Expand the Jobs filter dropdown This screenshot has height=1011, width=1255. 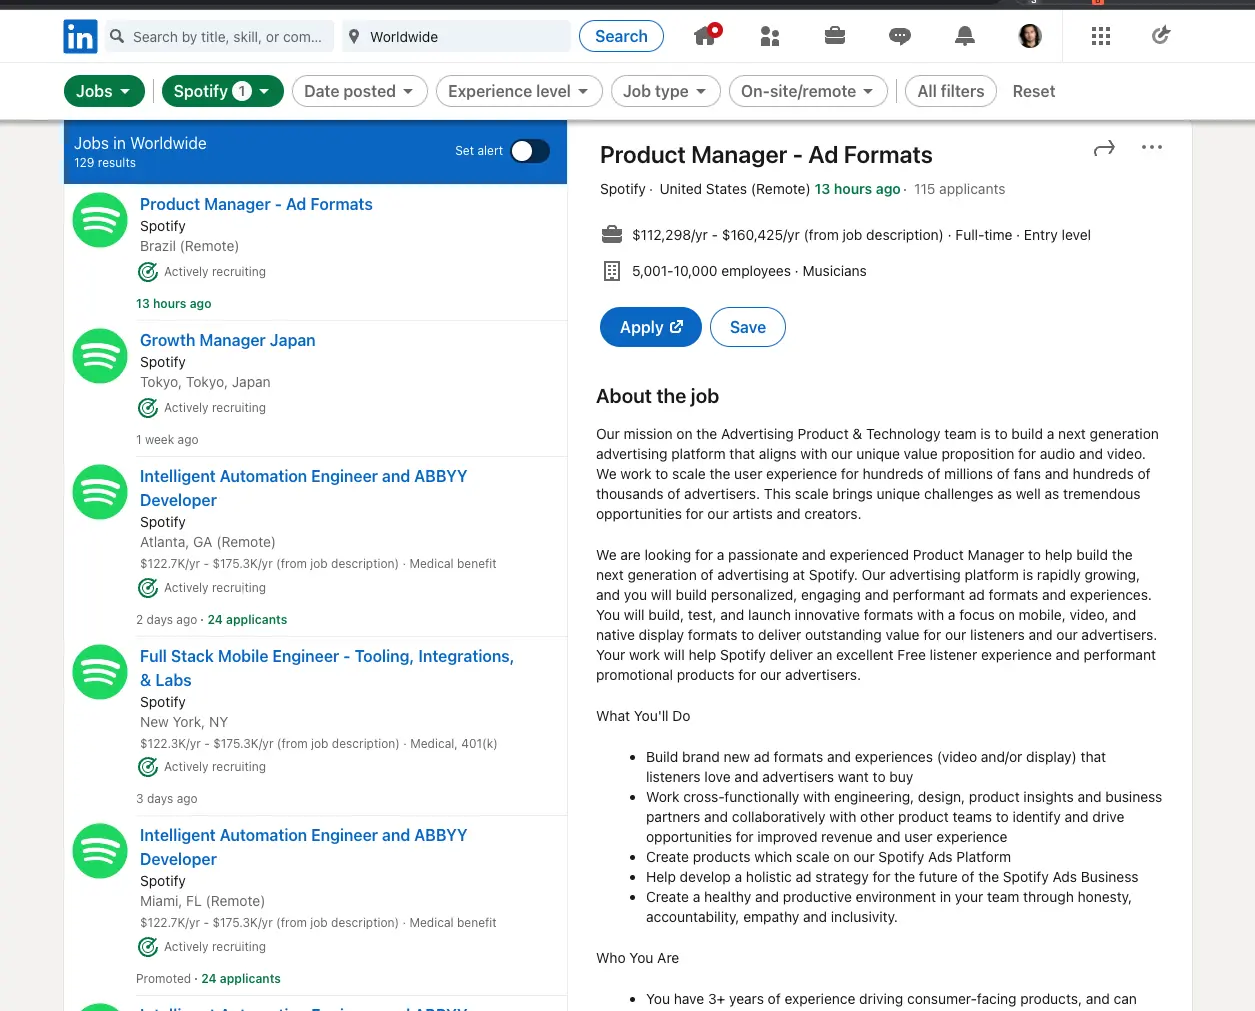(104, 91)
